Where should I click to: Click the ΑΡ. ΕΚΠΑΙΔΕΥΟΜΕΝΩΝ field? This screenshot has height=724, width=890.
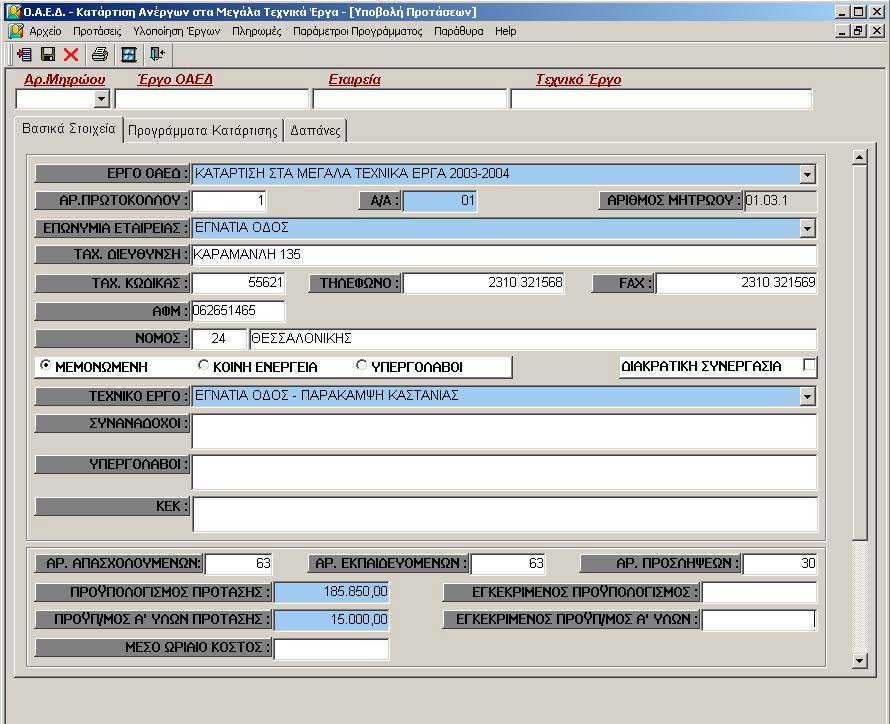pyautogui.click(x=507, y=563)
